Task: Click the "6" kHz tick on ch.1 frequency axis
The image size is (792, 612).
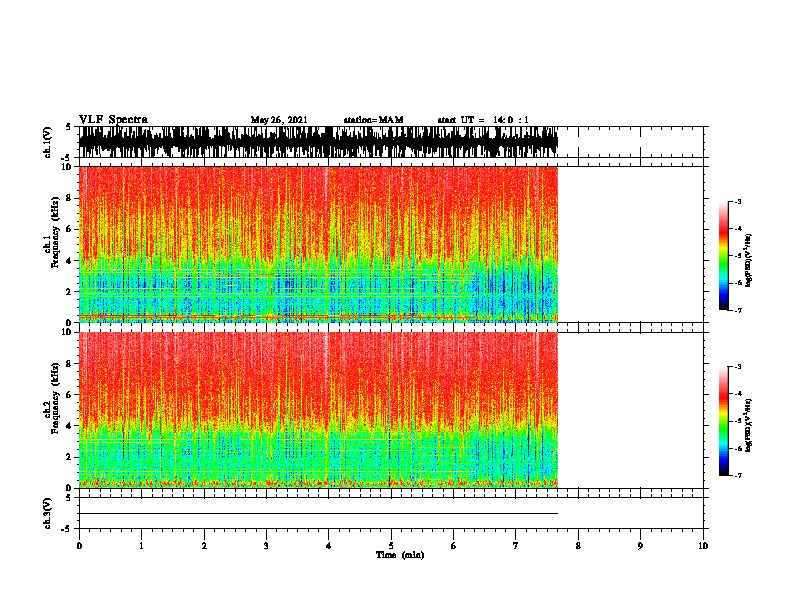Action: coord(69,230)
